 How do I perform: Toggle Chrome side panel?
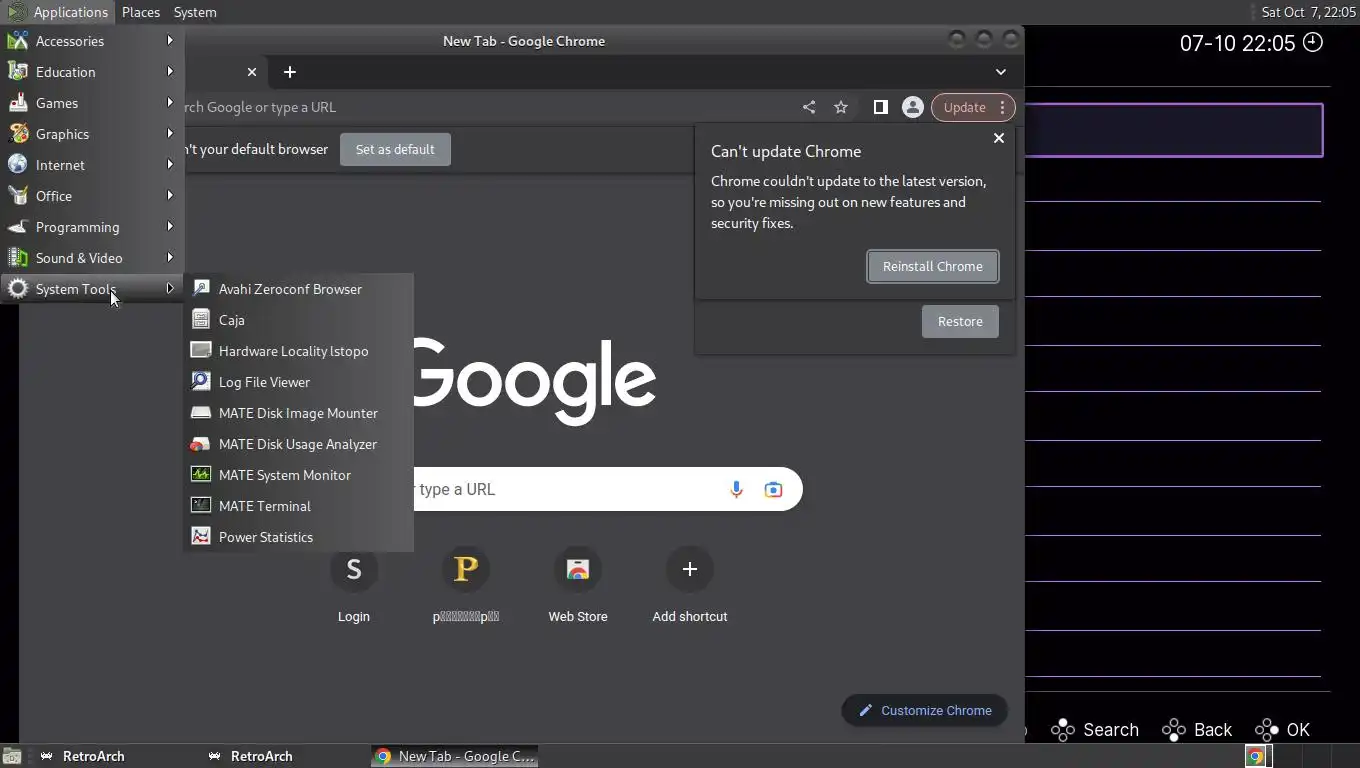coord(881,107)
